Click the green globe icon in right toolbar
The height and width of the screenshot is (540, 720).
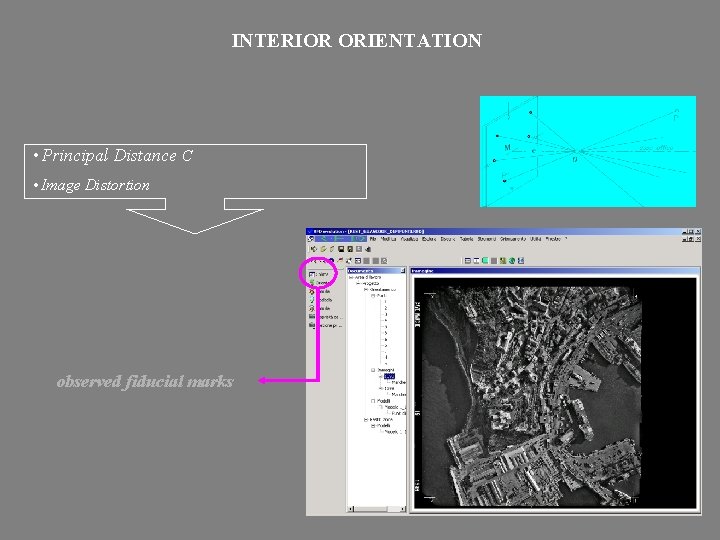click(512, 260)
